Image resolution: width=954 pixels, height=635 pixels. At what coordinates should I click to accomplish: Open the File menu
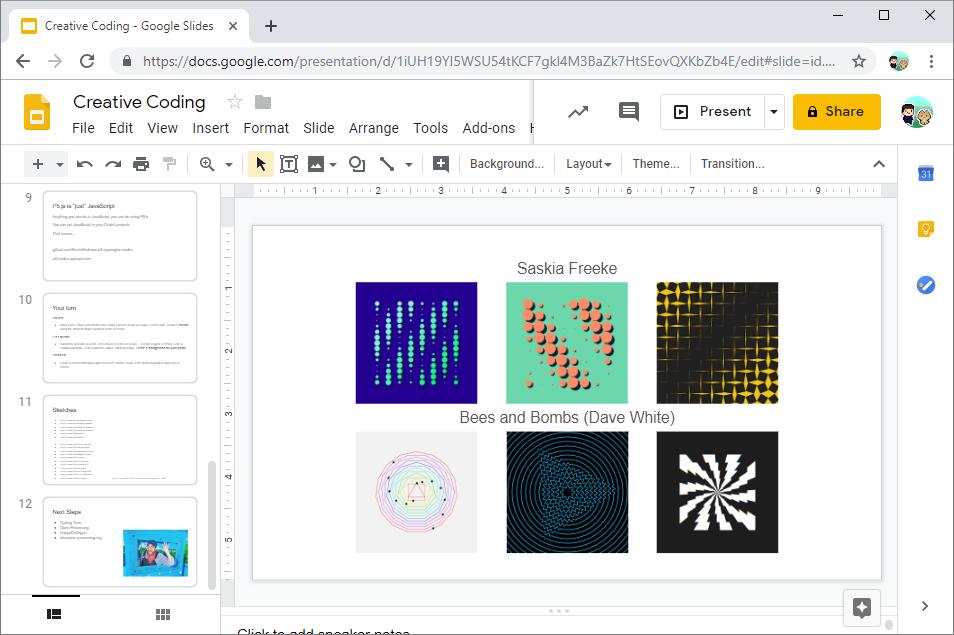pyautogui.click(x=83, y=128)
